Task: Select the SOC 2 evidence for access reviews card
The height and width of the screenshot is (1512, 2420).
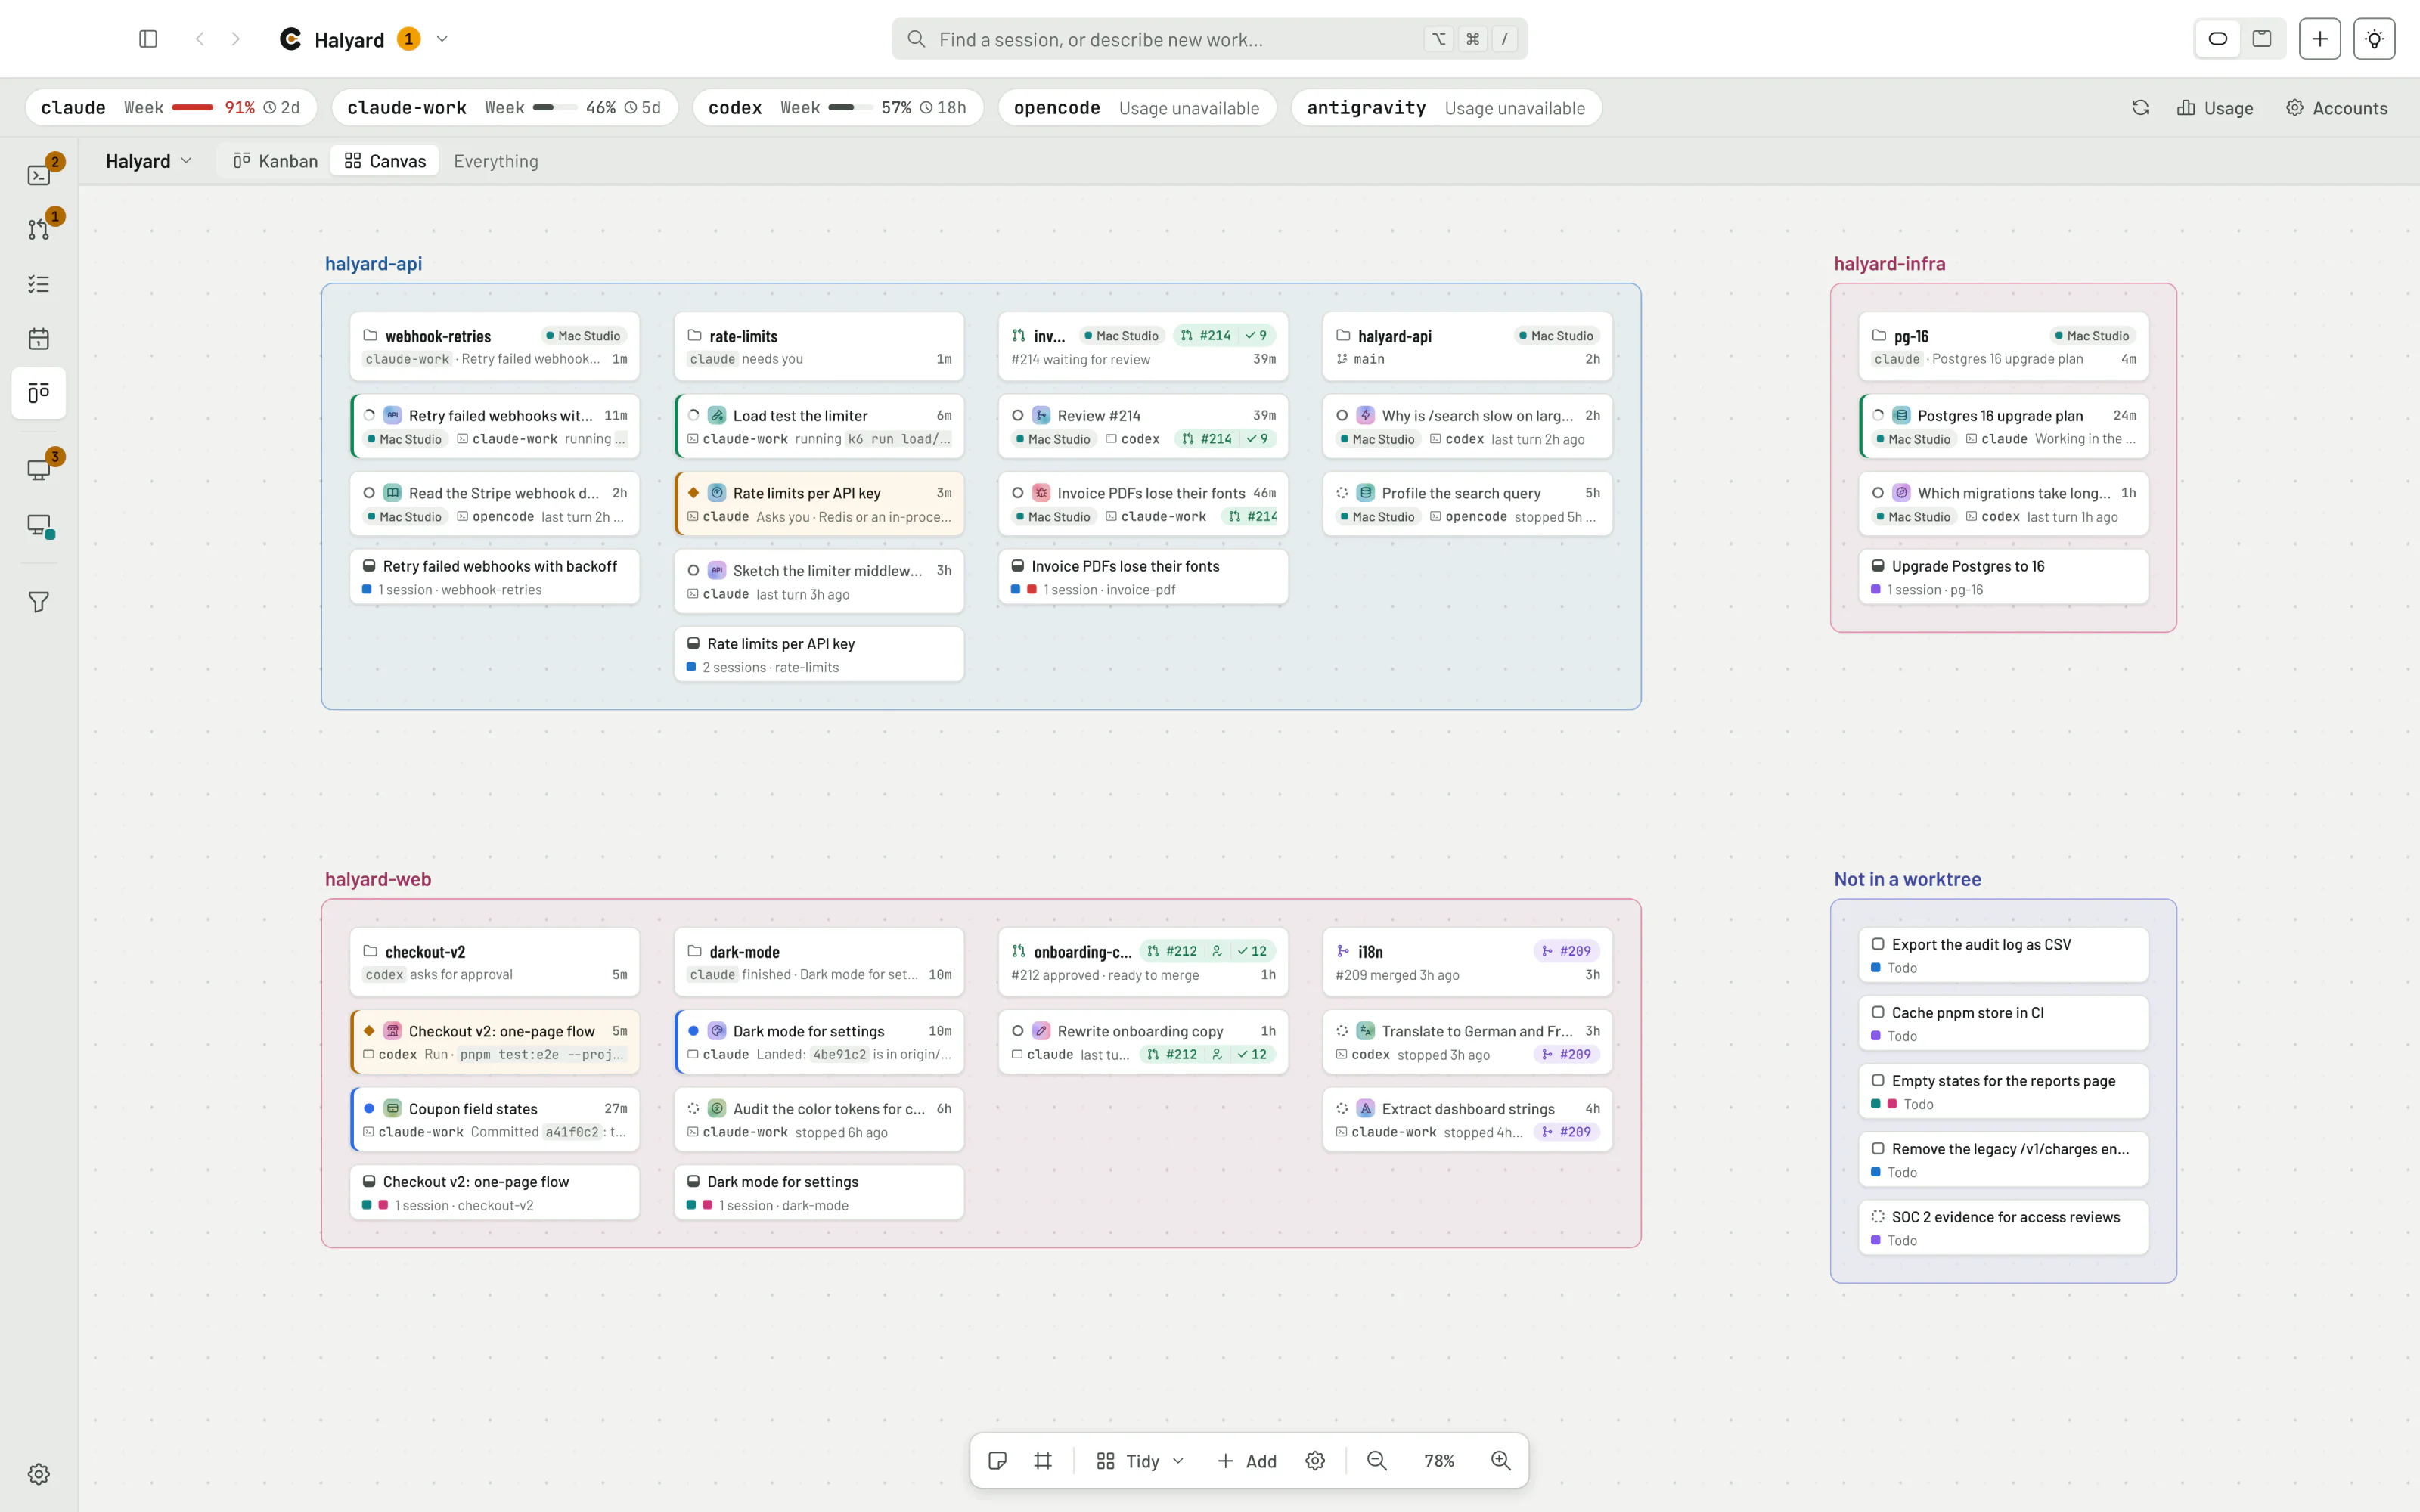Action: (2003, 1227)
